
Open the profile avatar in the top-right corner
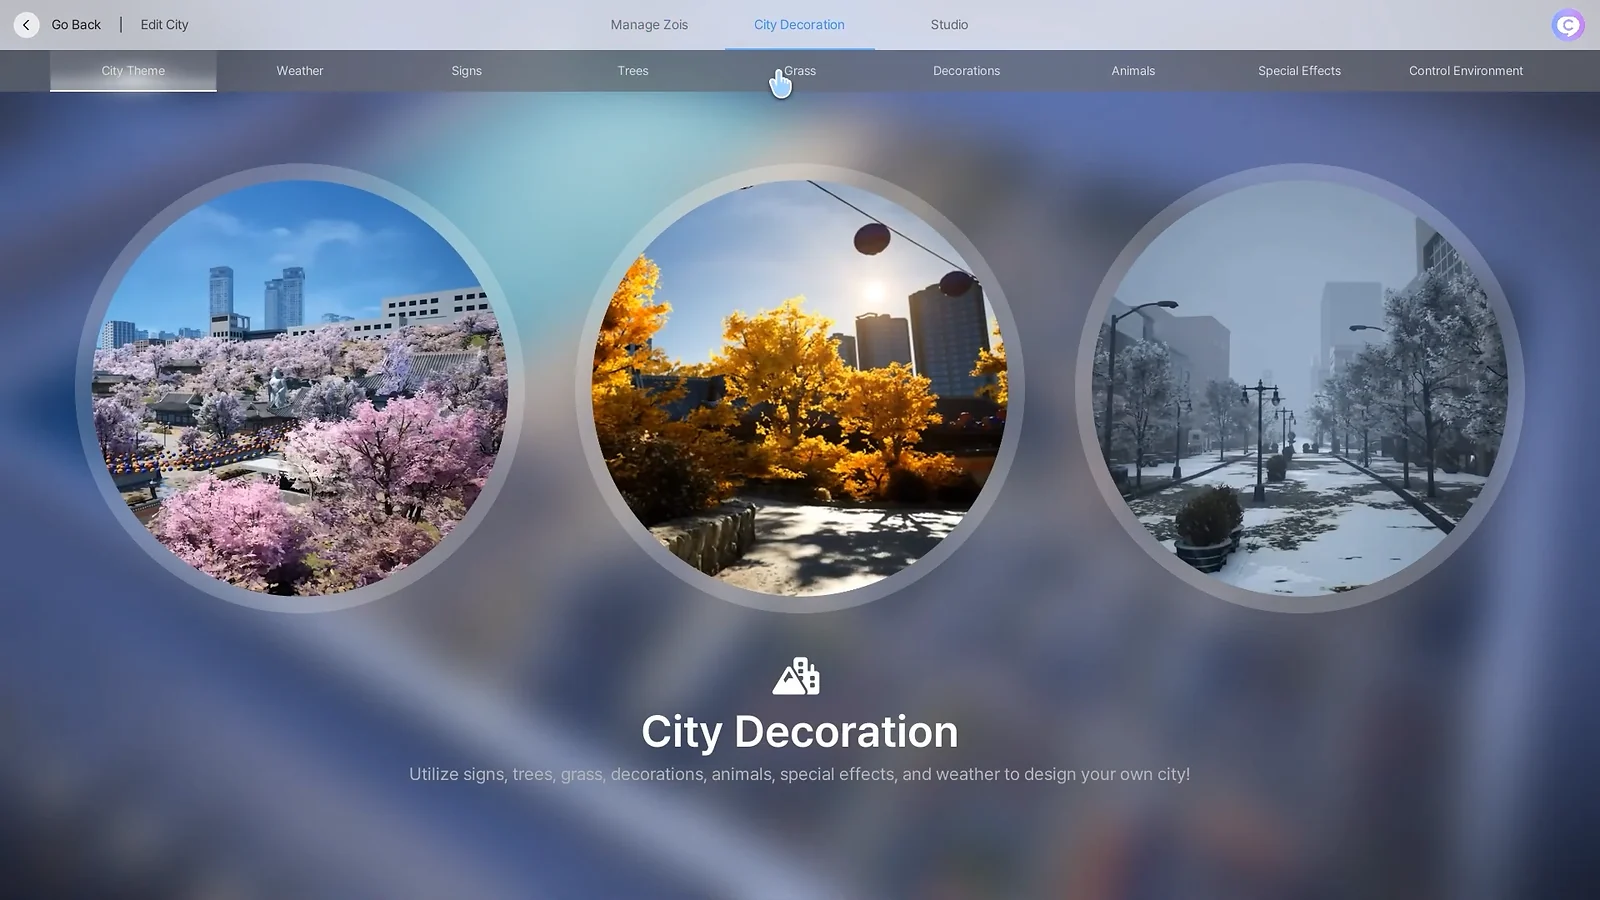coord(1567,24)
